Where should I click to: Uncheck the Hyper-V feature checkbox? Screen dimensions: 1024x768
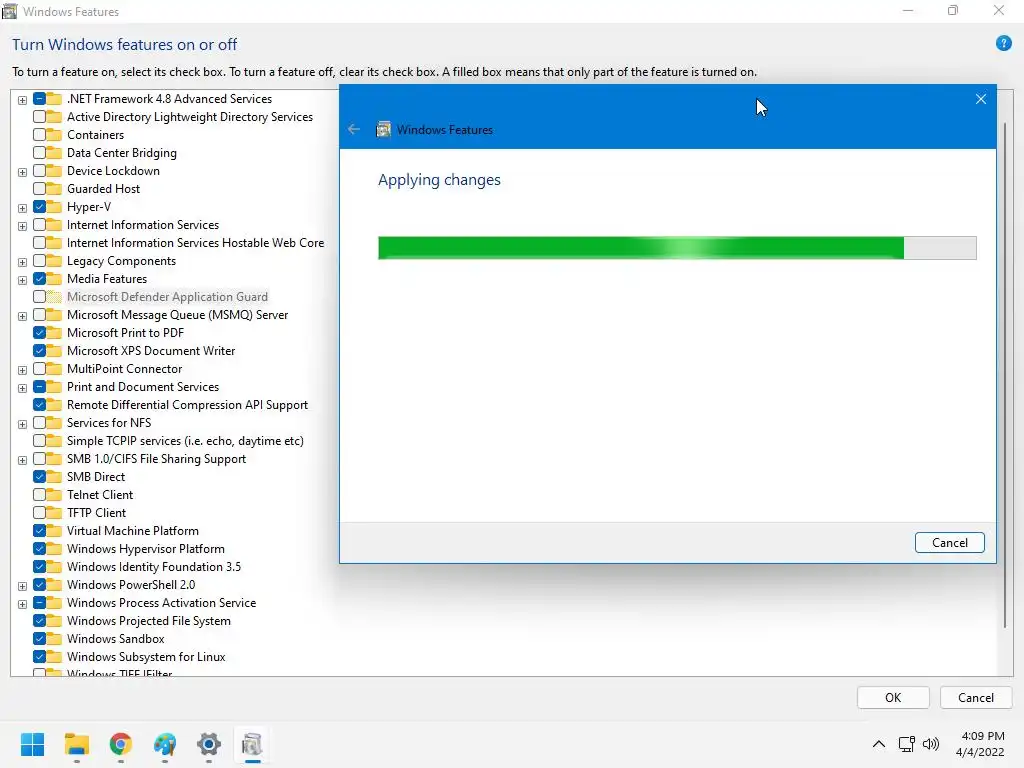click(39, 207)
